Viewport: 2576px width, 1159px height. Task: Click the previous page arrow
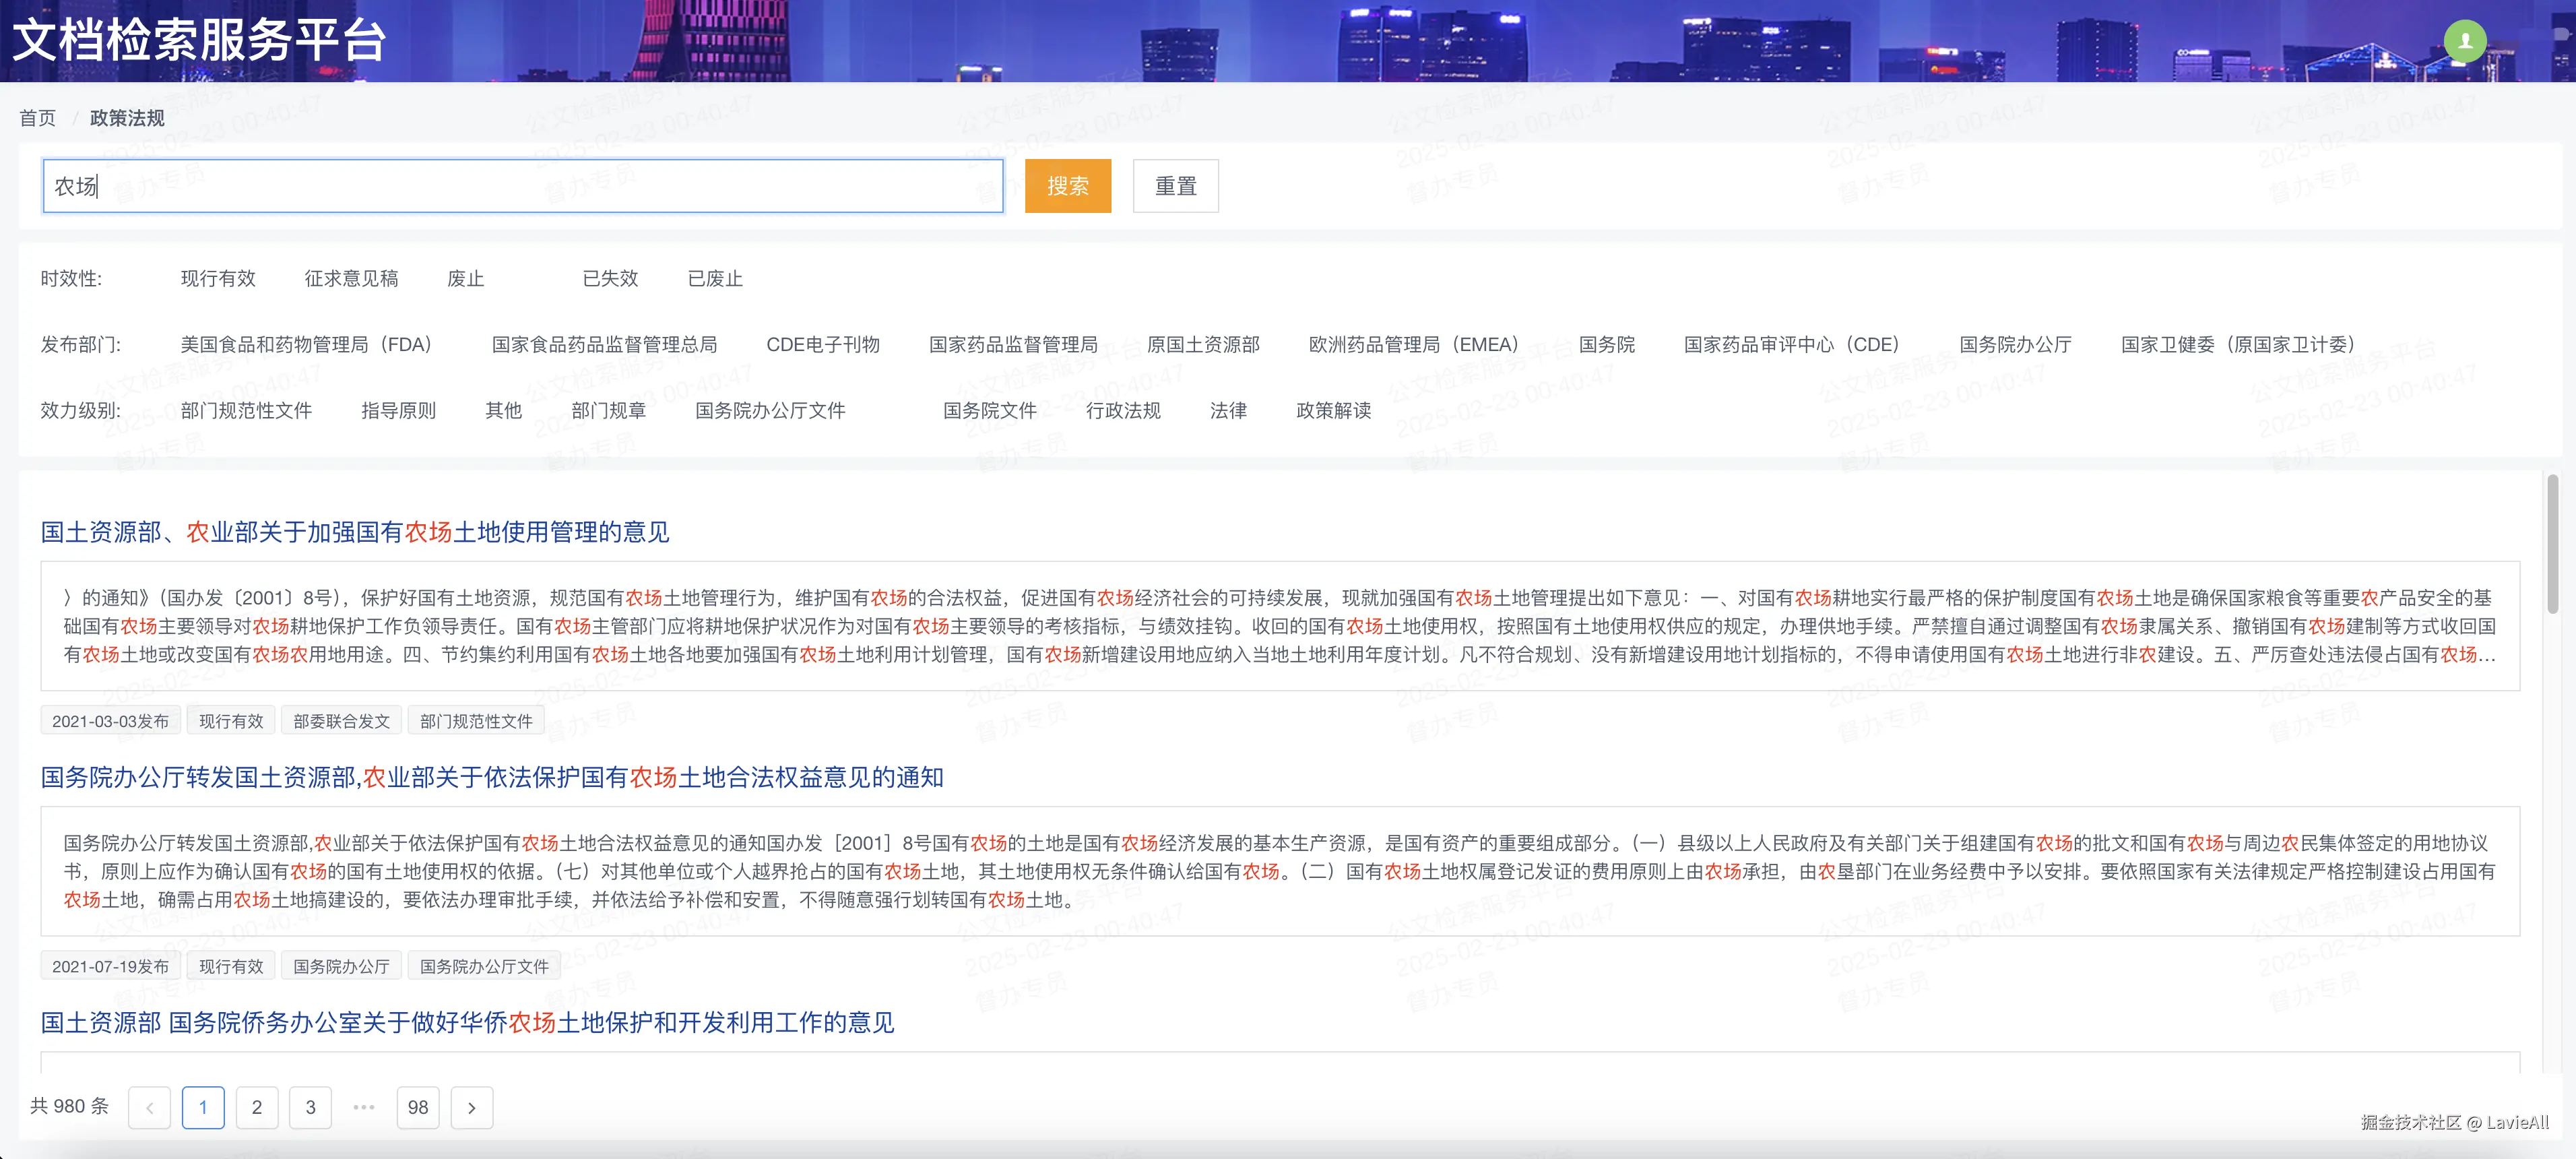point(150,1108)
